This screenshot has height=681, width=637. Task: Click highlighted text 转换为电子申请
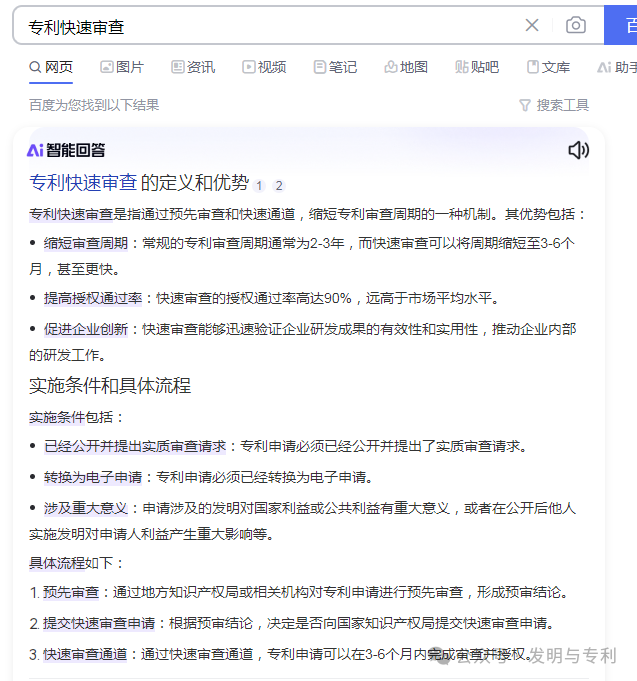coord(93,477)
